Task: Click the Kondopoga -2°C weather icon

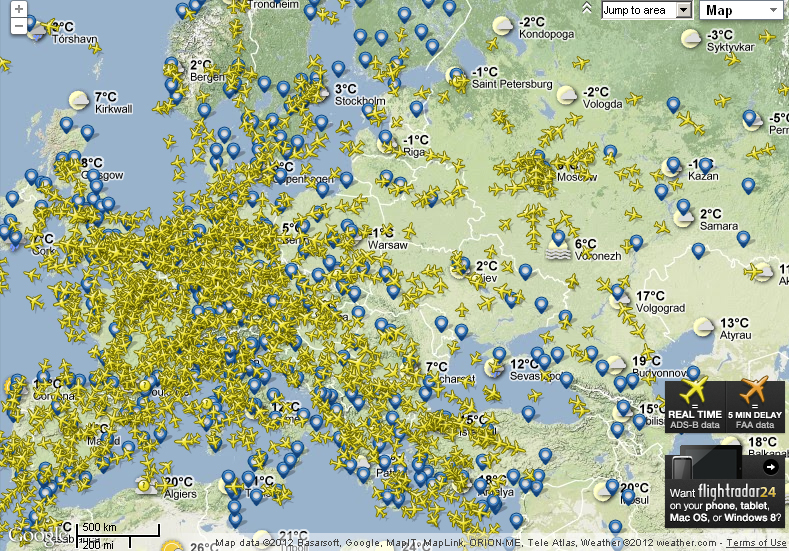Action: pyautogui.click(x=503, y=25)
